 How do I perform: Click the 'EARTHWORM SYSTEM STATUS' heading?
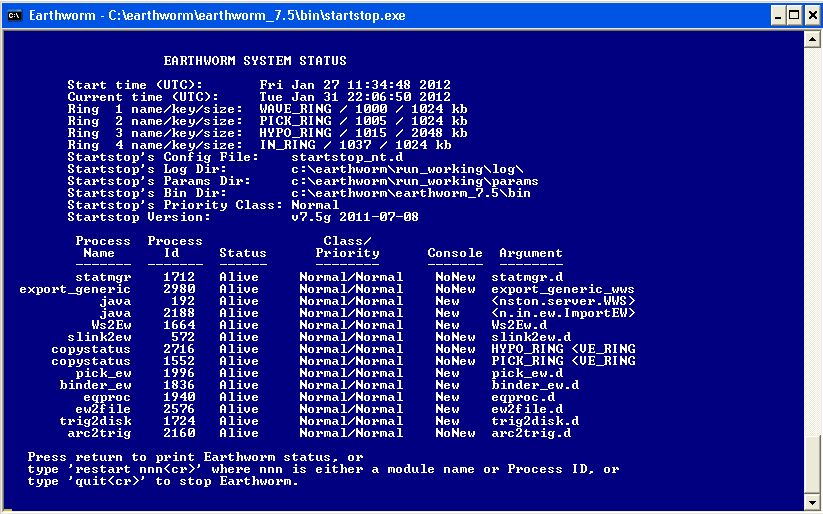(255, 61)
